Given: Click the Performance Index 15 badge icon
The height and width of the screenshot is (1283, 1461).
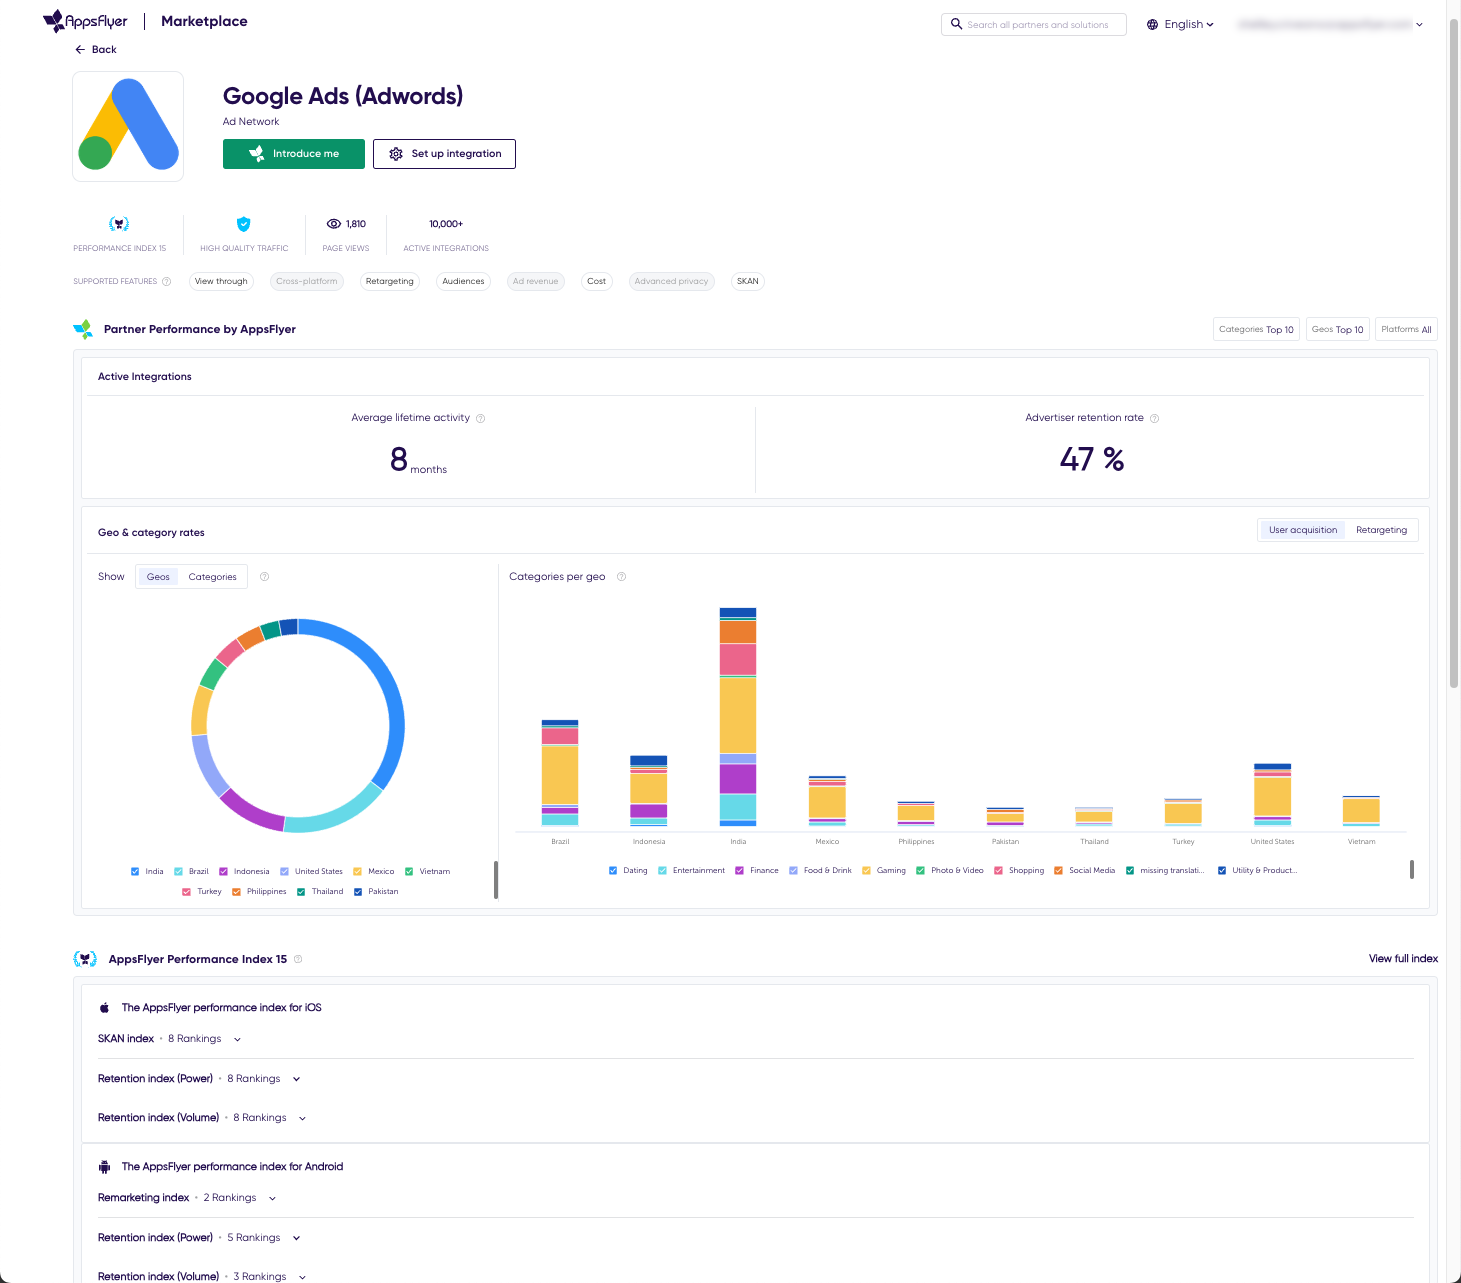Looking at the screenshot, I should [x=119, y=224].
